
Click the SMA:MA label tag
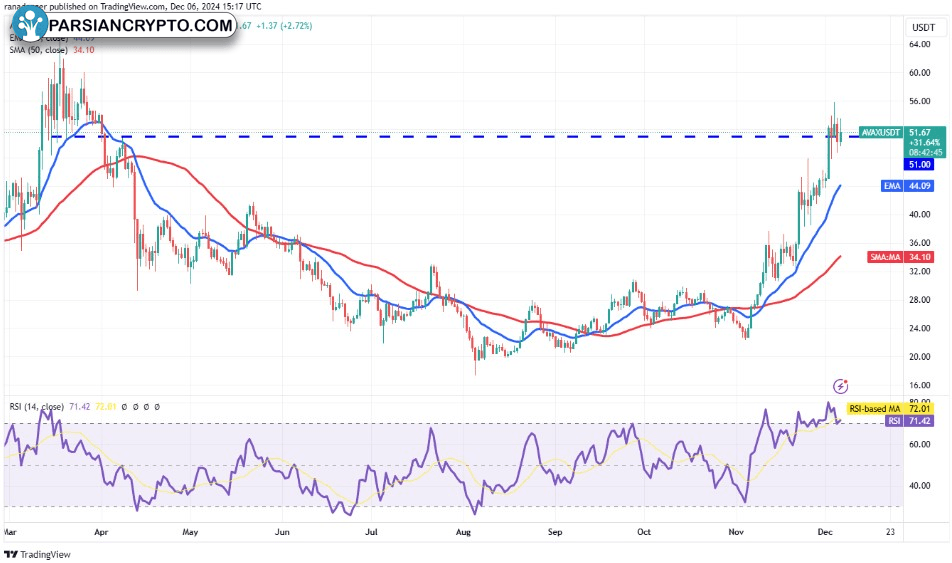(885, 257)
